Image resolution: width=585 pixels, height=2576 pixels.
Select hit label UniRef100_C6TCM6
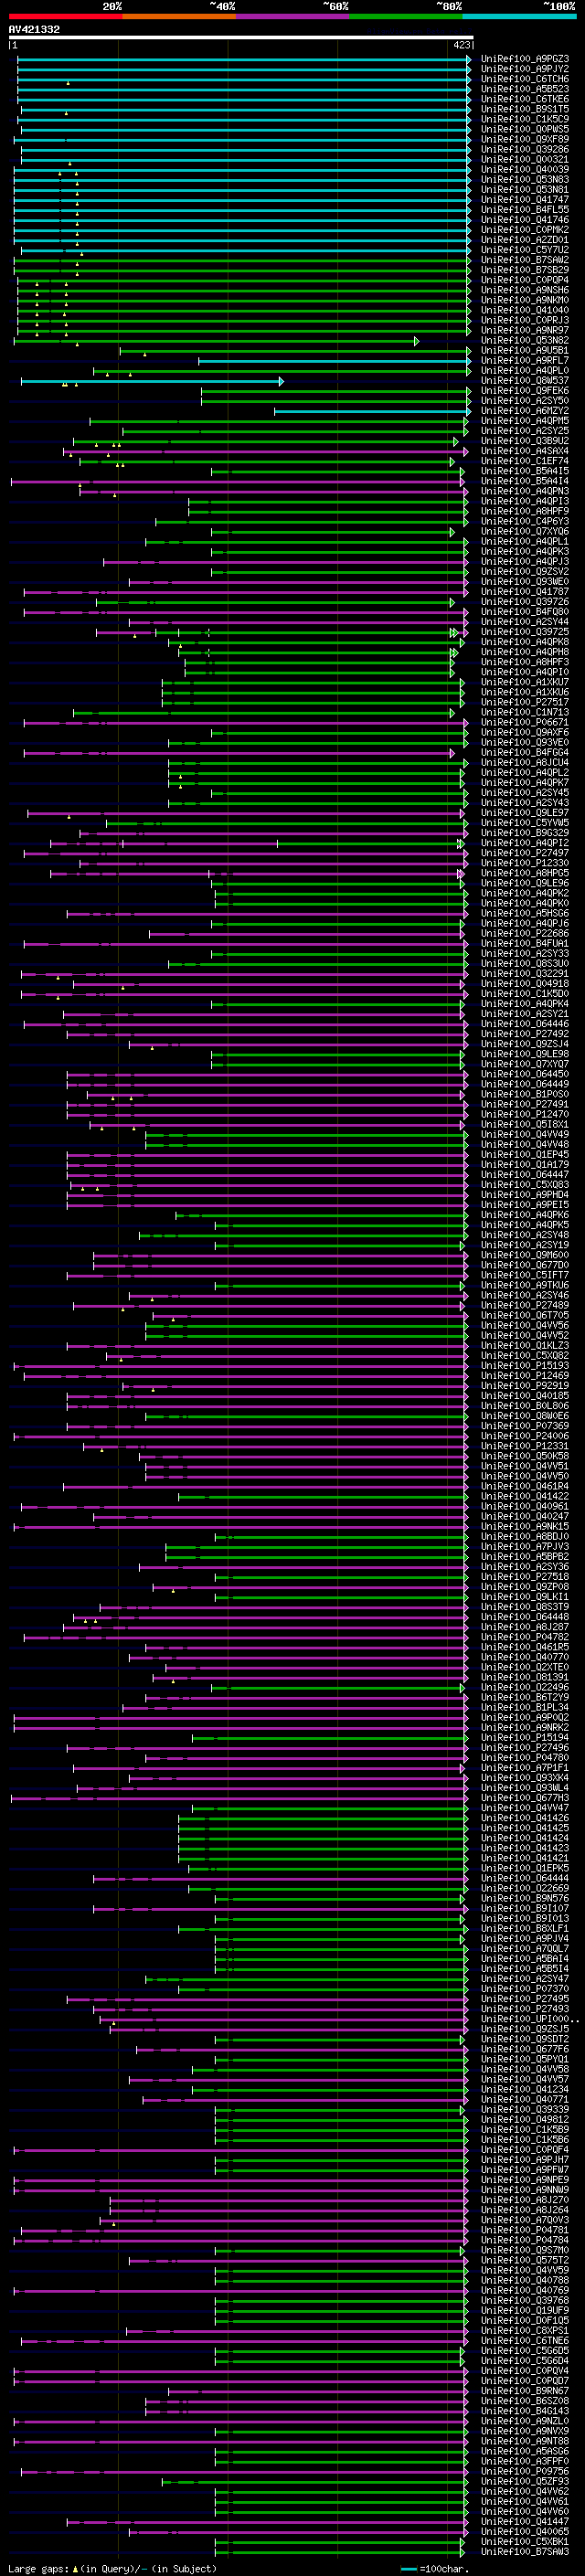click(x=525, y=79)
